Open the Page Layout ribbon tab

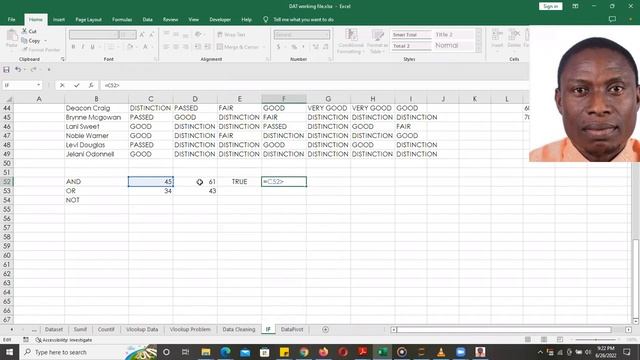click(88, 19)
